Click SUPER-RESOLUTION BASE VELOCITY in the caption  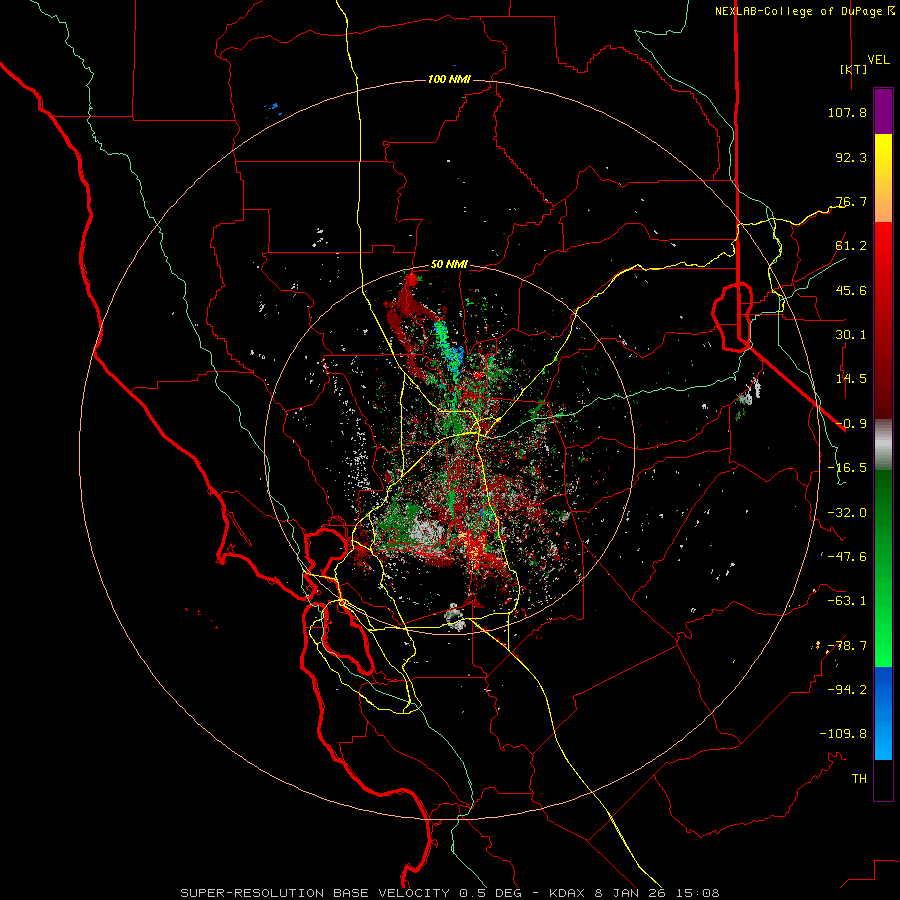(x=316, y=893)
